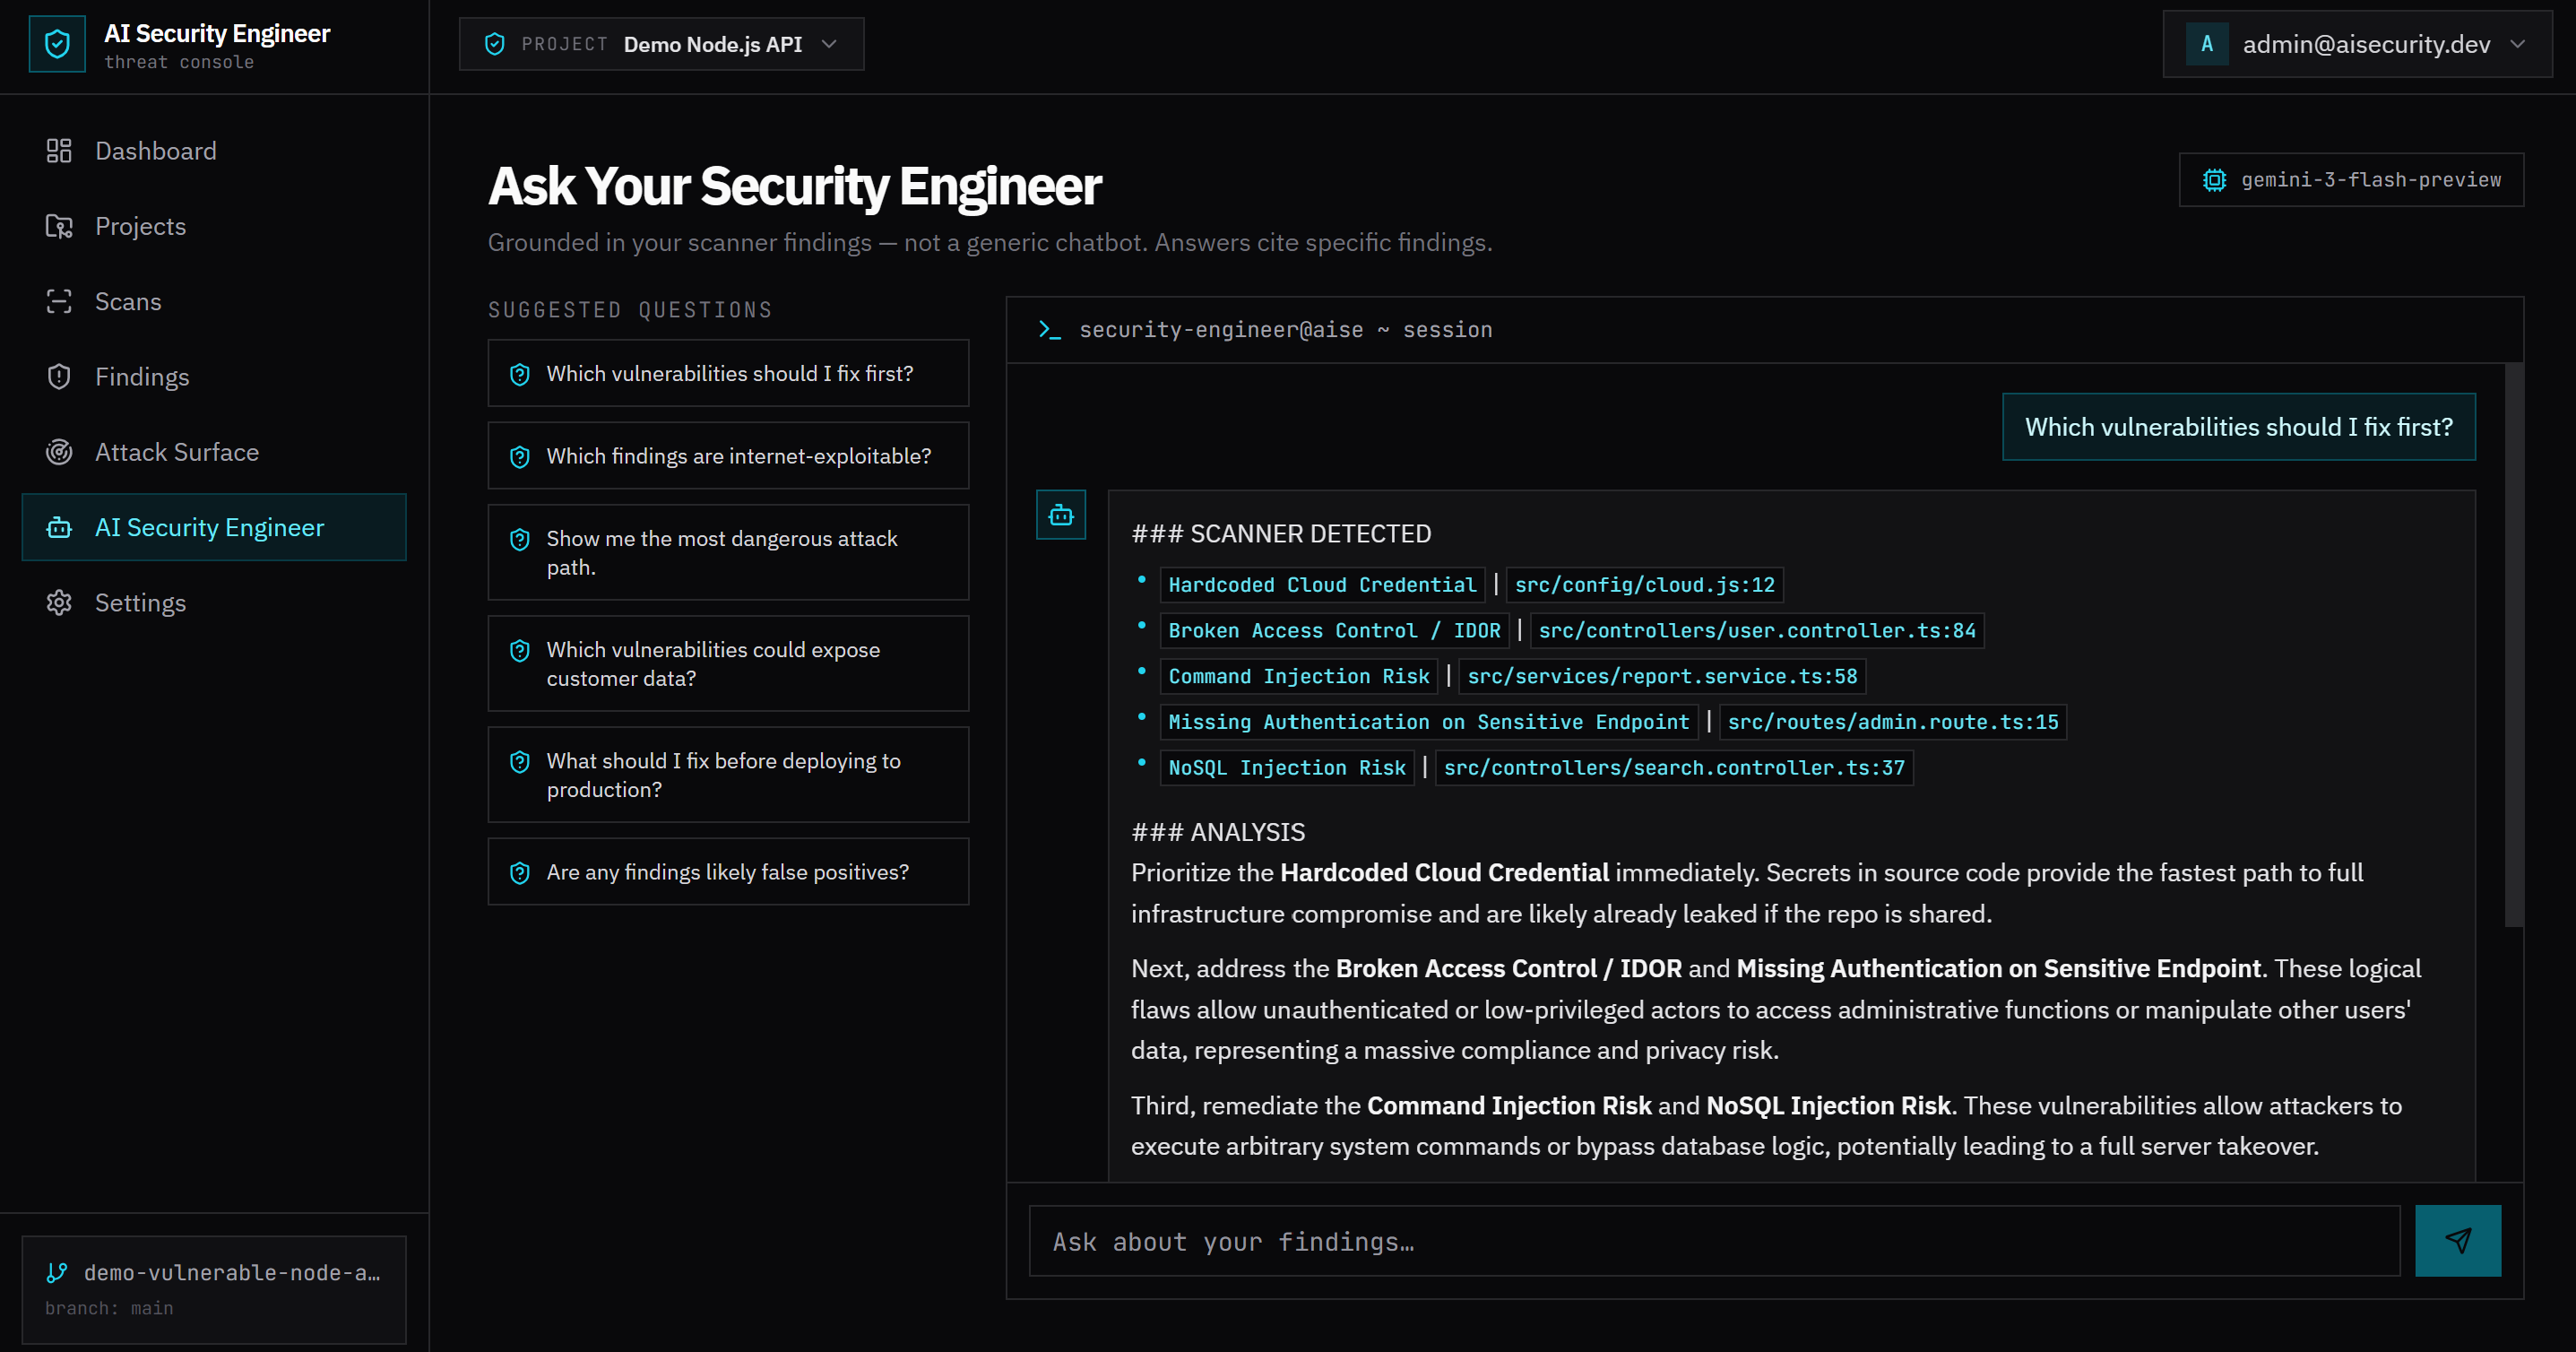Click the shield logo icon in header
This screenshot has width=2576, height=1352.
click(57, 44)
